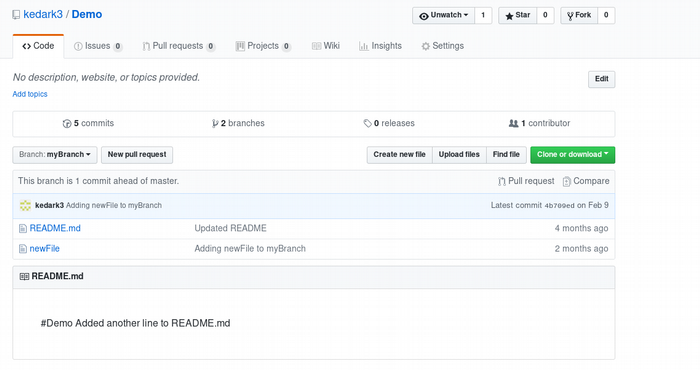Screen dimensions: 700x370
Task: Click the file icon beside newFile
Action: [x=23, y=249]
